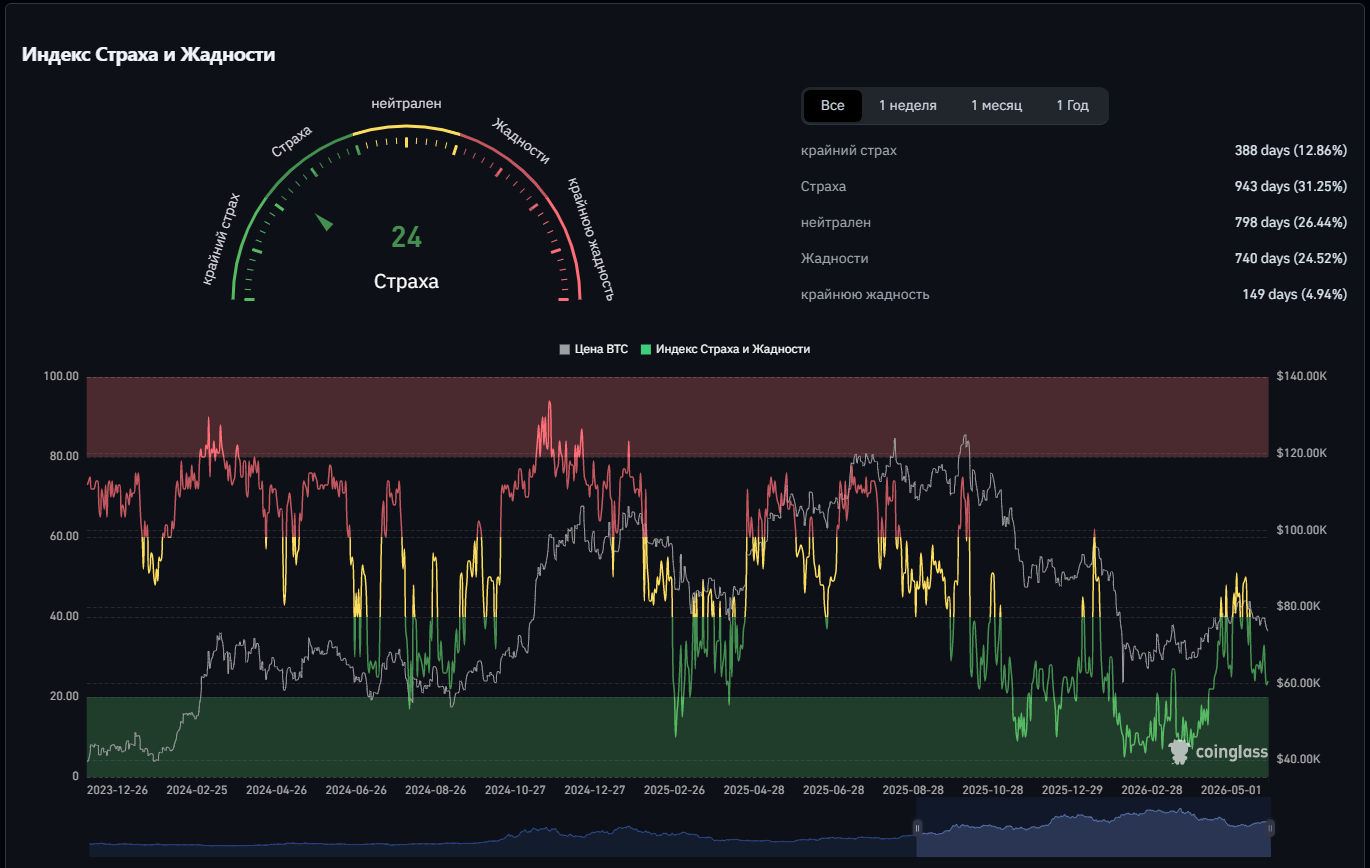Click the $140.00K right axis label
Image resolution: width=1370 pixels, height=868 pixels.
pyautogui.click(x=1301, y=376)
